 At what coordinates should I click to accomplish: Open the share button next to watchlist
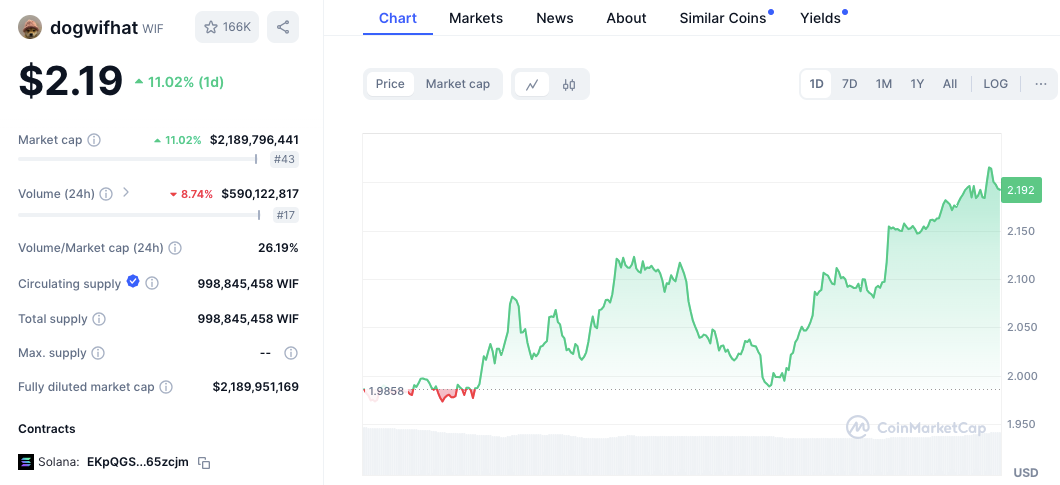point(283,27)
